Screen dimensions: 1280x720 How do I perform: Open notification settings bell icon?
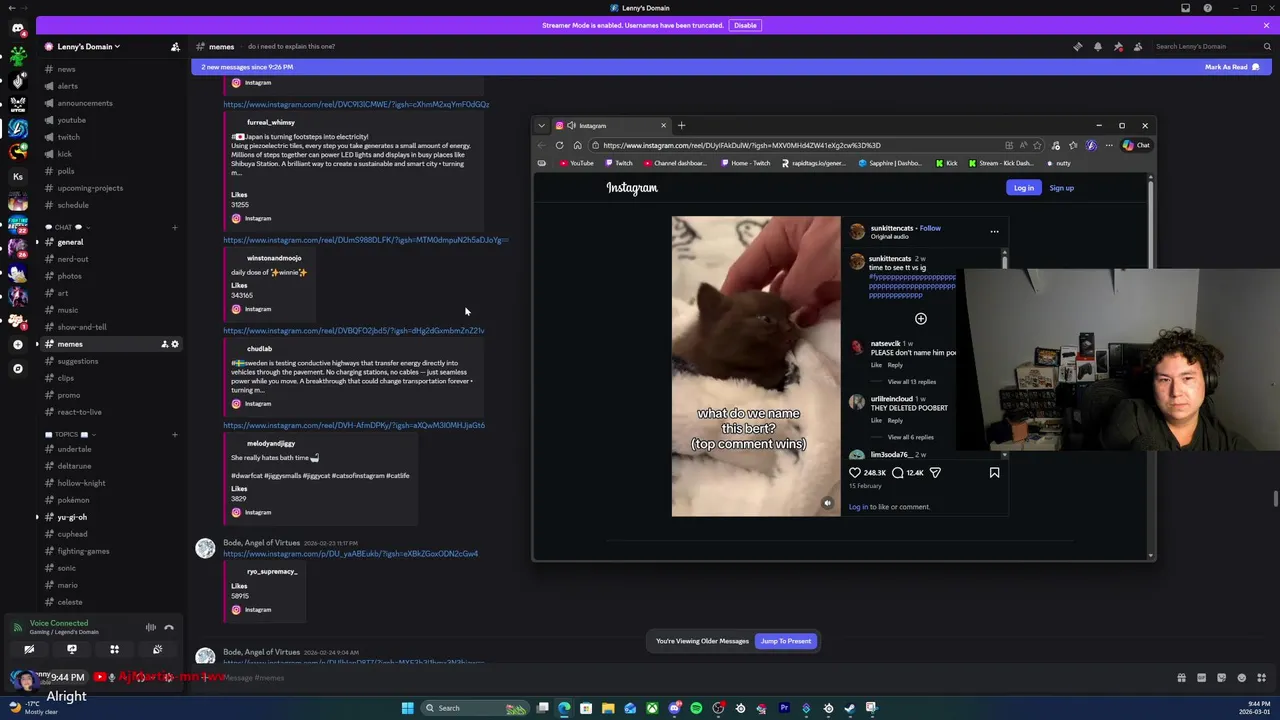point(1097,46)
